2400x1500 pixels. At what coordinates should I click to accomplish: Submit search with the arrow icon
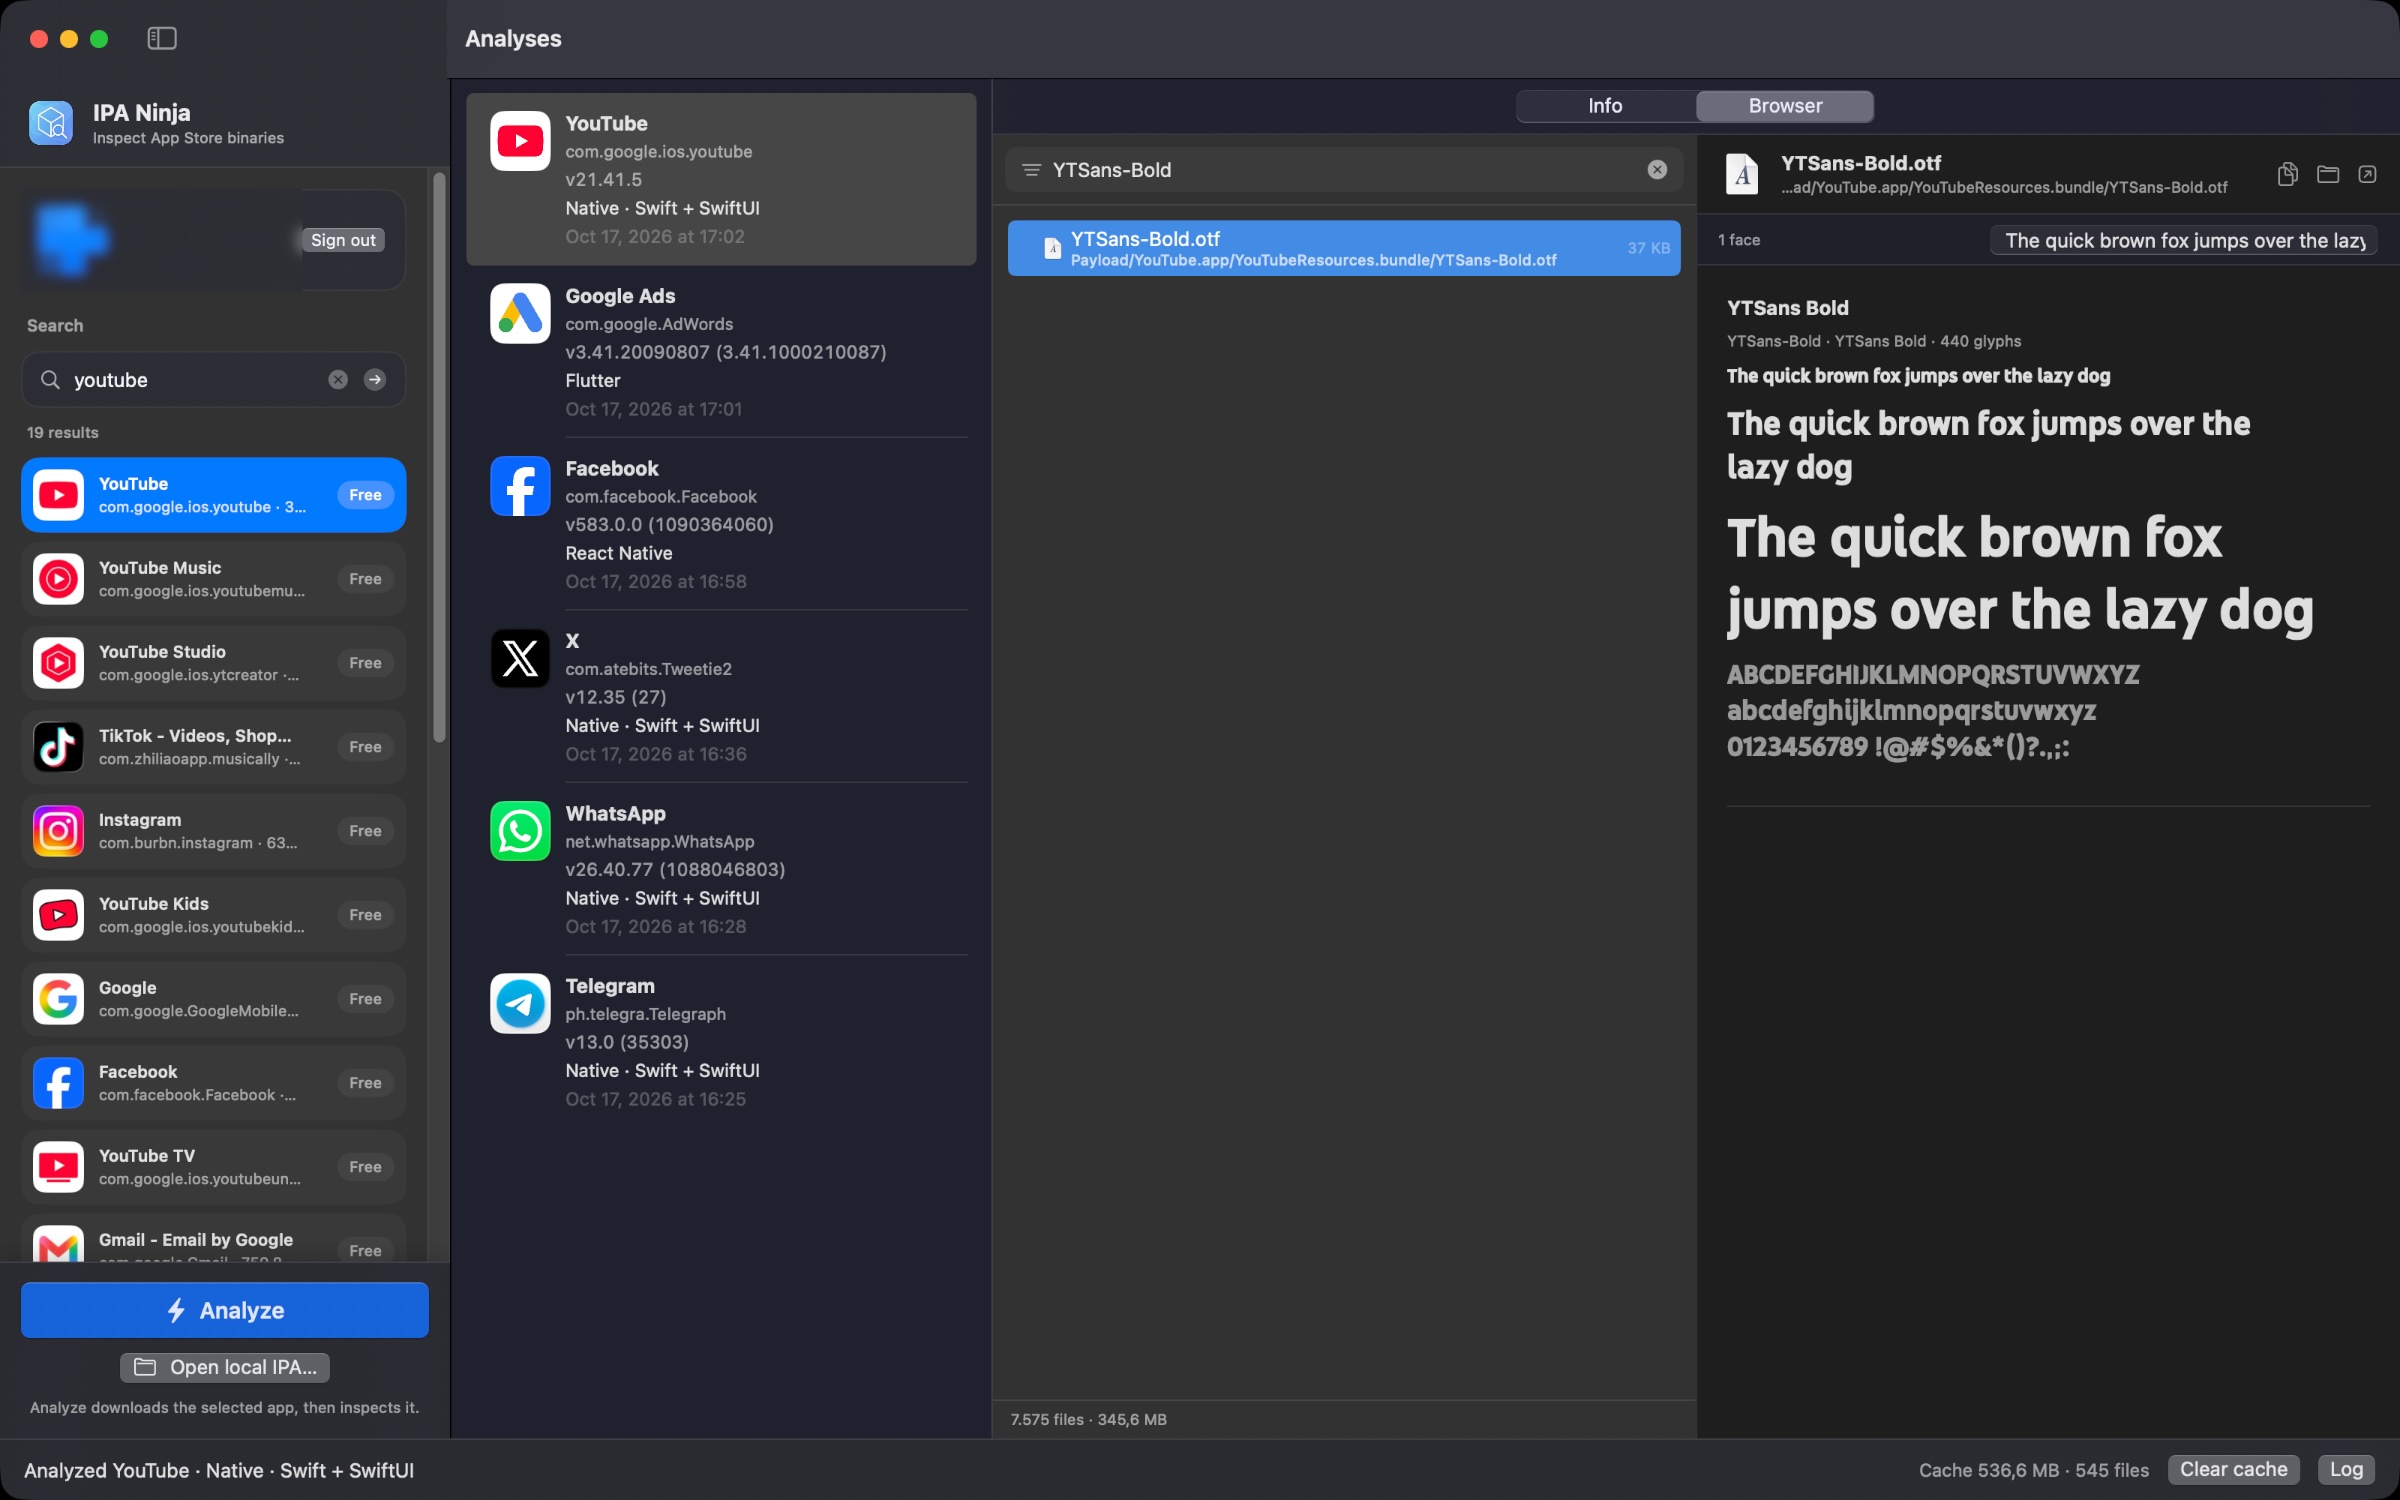[x=375, y=380]
